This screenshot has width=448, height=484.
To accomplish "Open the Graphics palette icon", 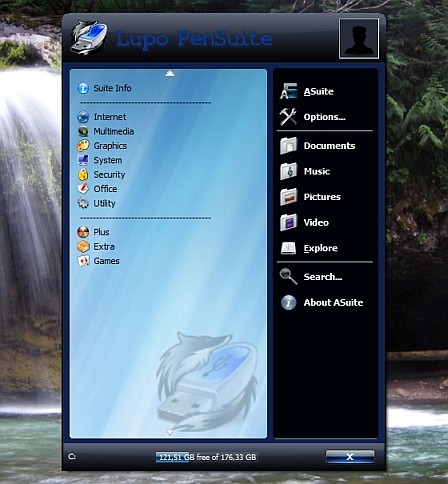I will coord(83,146).
